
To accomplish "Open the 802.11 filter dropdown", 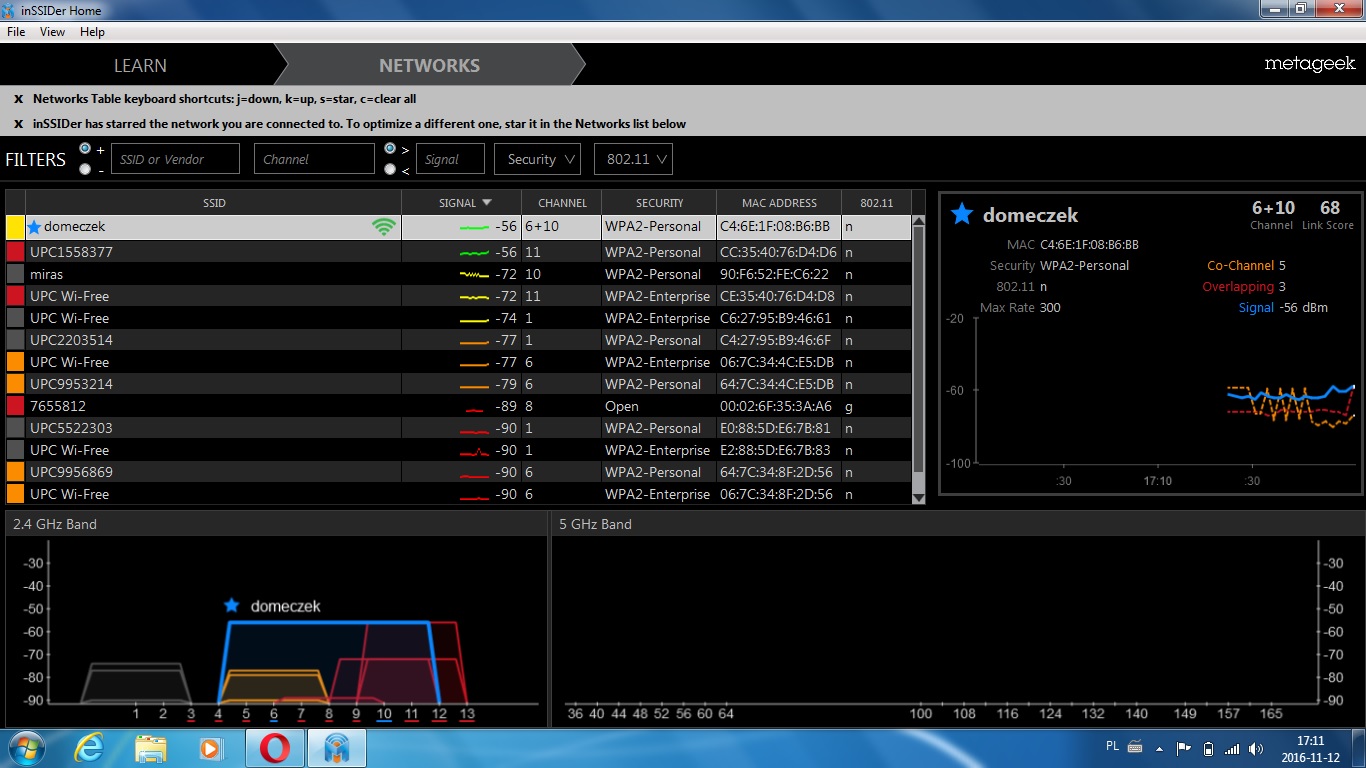I will (633, 159).
